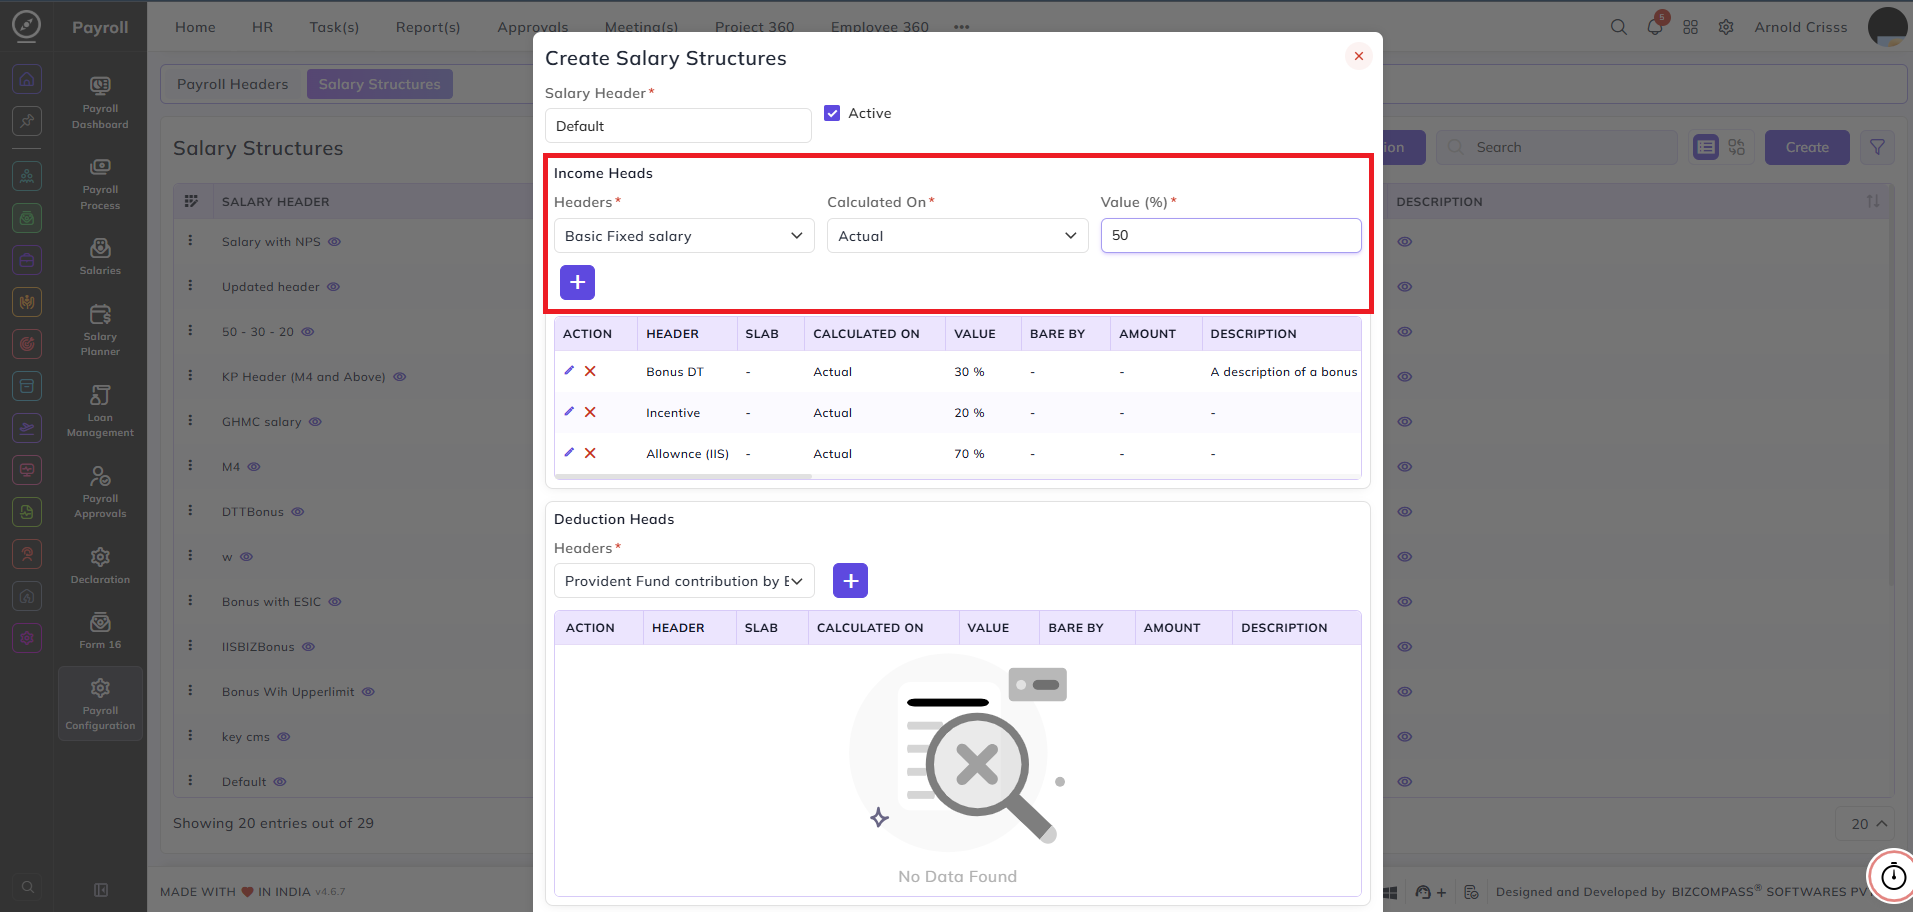Open the apps grid icon in top bar
This screenshot has width=1913, height=912.
tap(1690, 27)
